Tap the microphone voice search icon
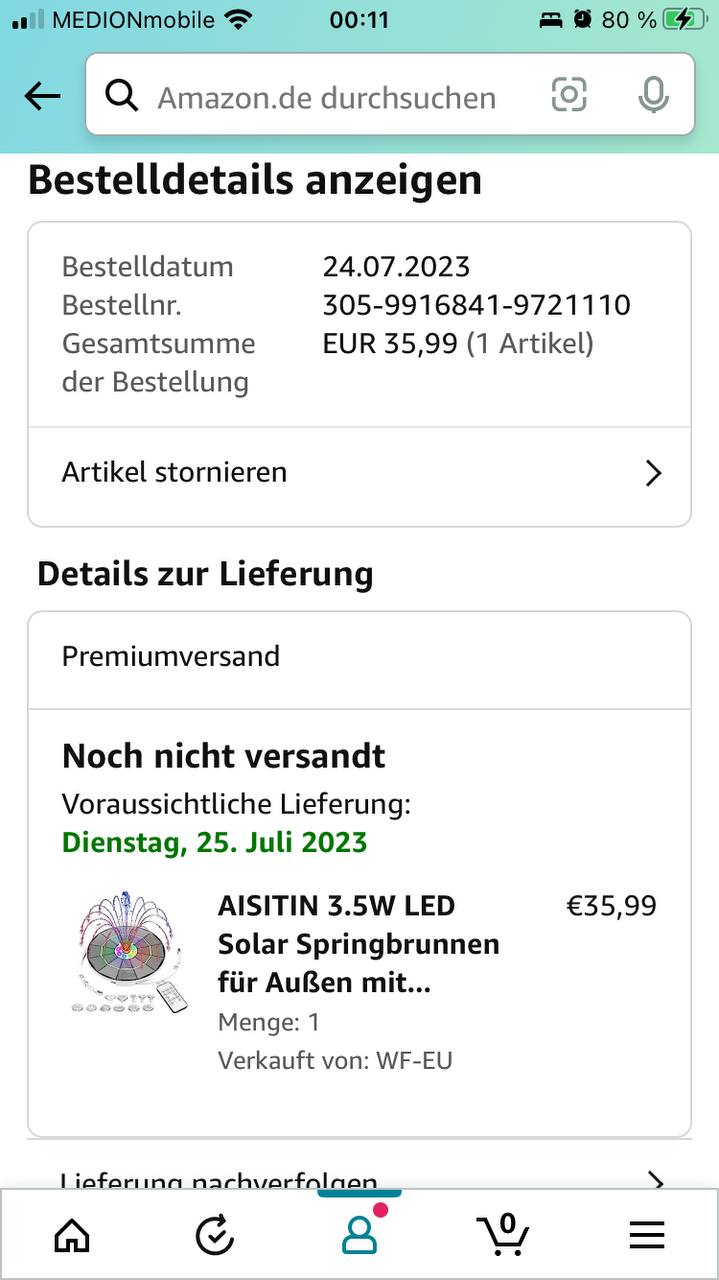 tap(653, 95)
